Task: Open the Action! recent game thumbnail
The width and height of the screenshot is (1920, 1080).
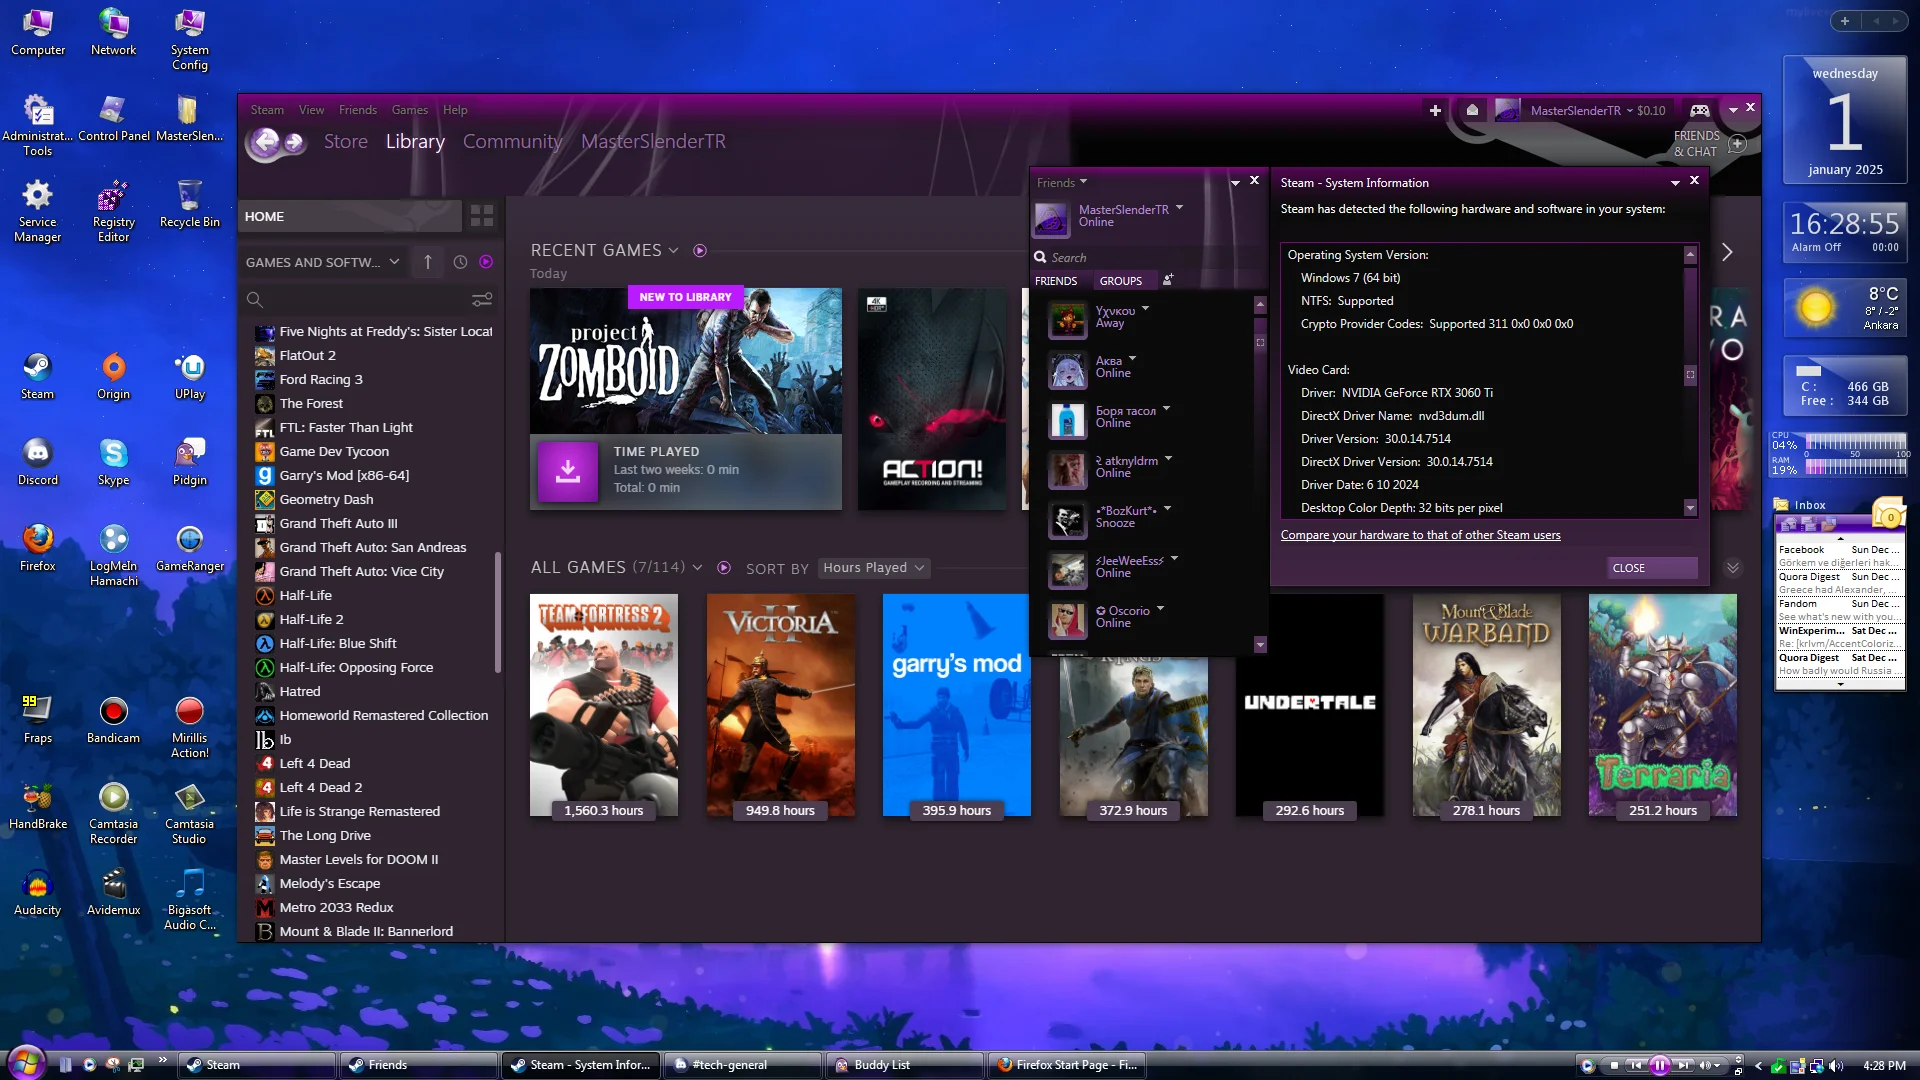Action: click(932, 399)
